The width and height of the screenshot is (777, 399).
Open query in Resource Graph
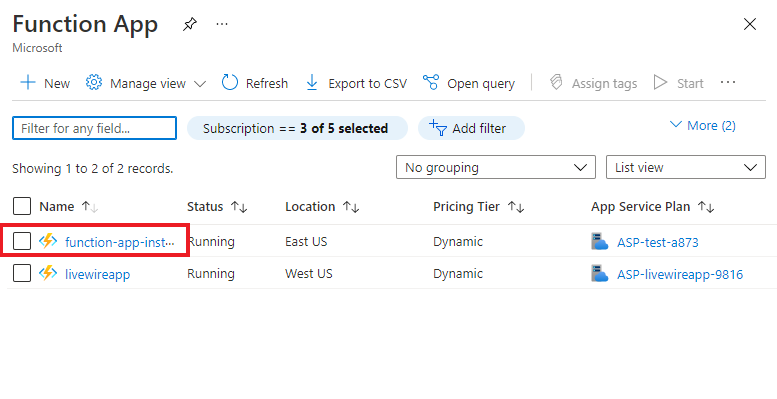coord(469,83)
